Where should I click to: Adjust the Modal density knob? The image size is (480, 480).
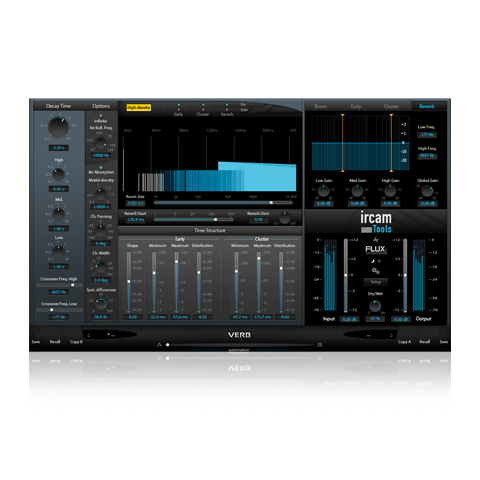100,194
